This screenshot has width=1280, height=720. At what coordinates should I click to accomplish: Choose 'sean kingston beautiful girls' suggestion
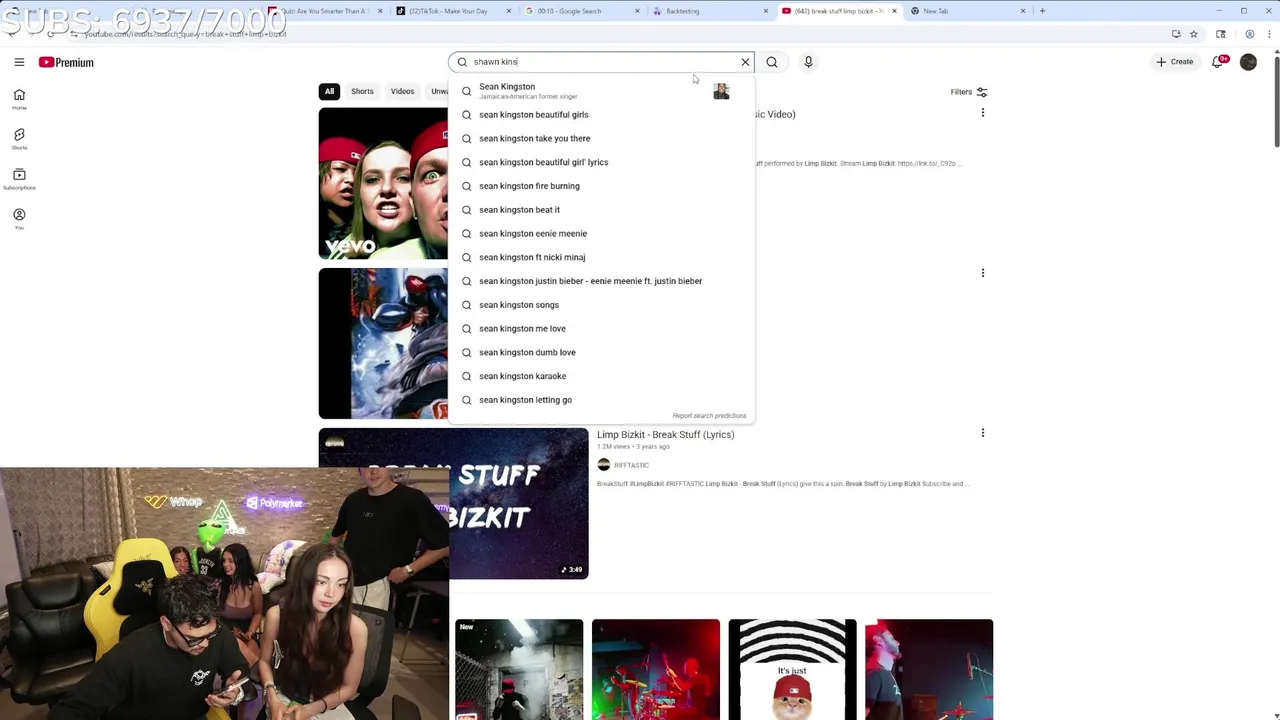pos(601,115)
